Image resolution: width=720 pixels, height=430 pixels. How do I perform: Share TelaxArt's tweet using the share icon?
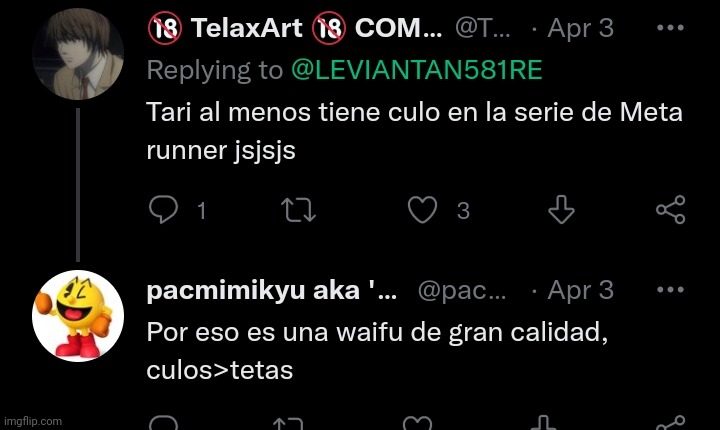pos(671,209)
